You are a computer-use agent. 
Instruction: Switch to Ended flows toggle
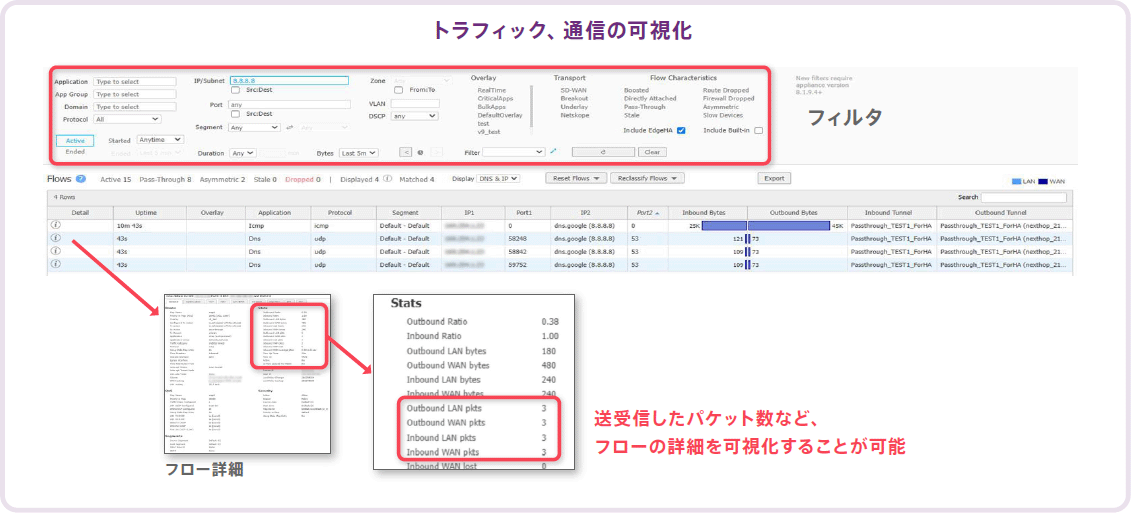click(74, 152)
